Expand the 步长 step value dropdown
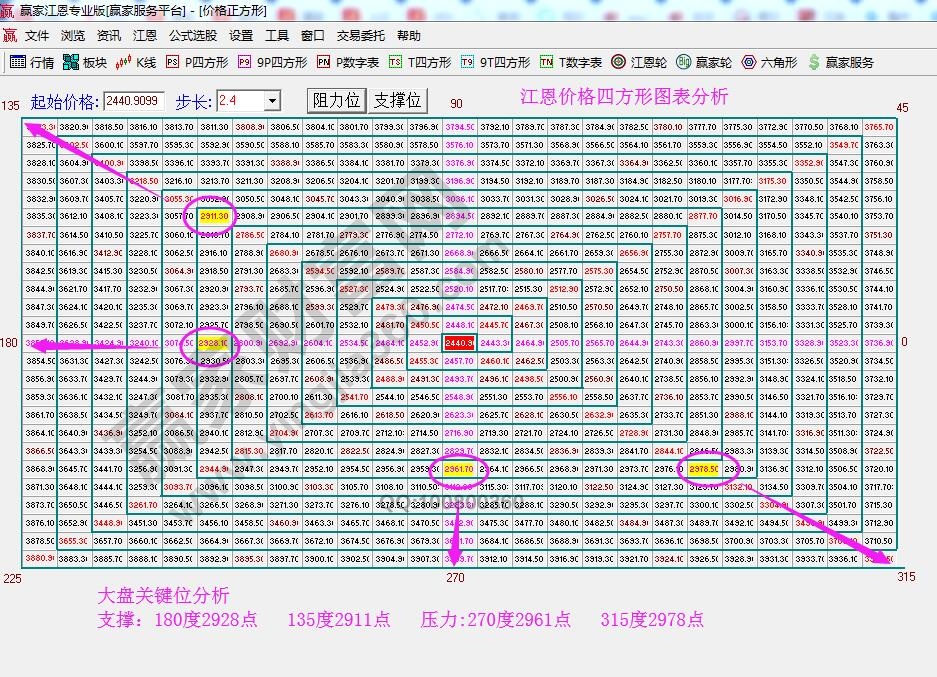937x677 pixels. [x=273, y=100]
